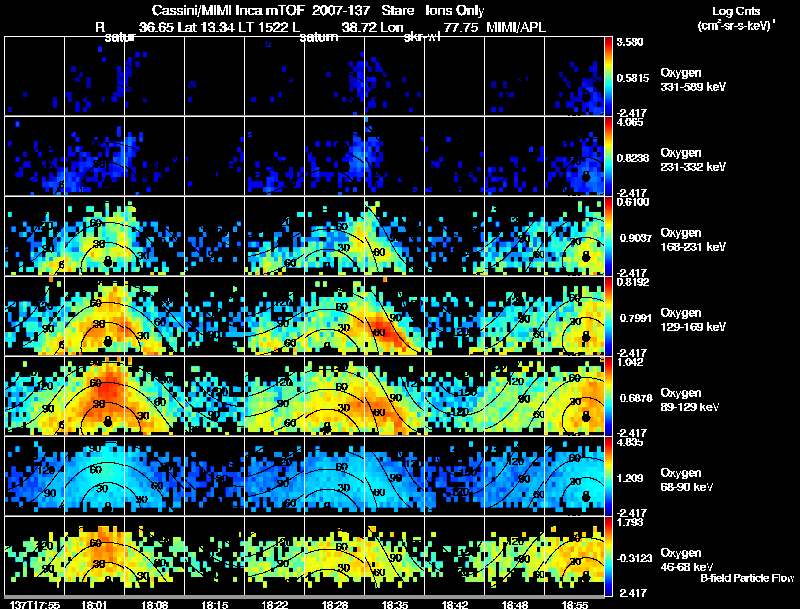Select the "Oxygen 46-68 keV" row label

[687, 560]
